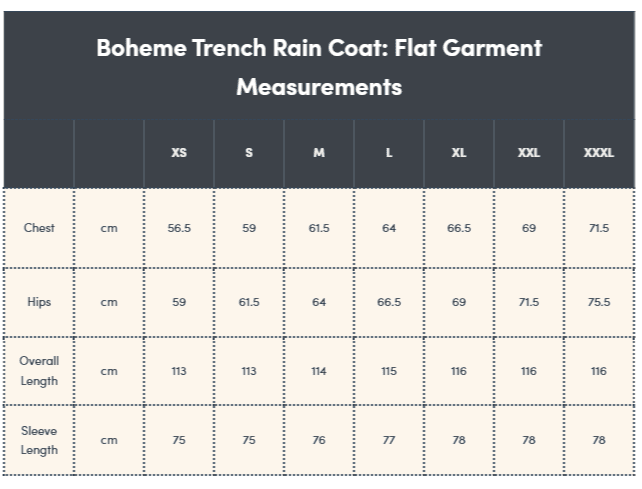Click the Overall Length row label
This screenshot has width=642, height=489.
click(39, 371)
